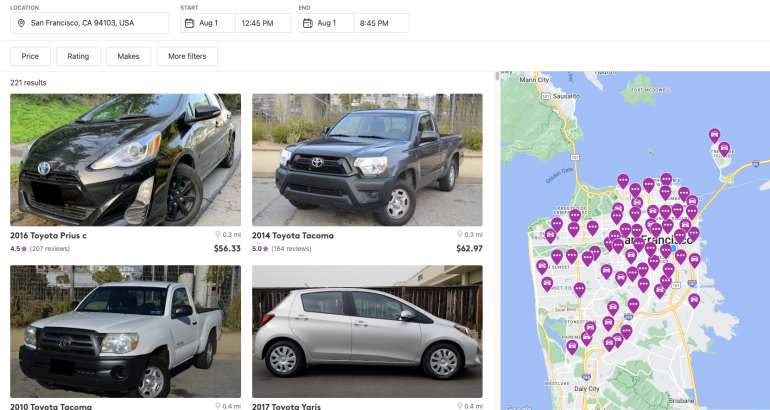770x410 pixels.
Task: Open the Price filter dropdown
Action: tap(30, 56)
